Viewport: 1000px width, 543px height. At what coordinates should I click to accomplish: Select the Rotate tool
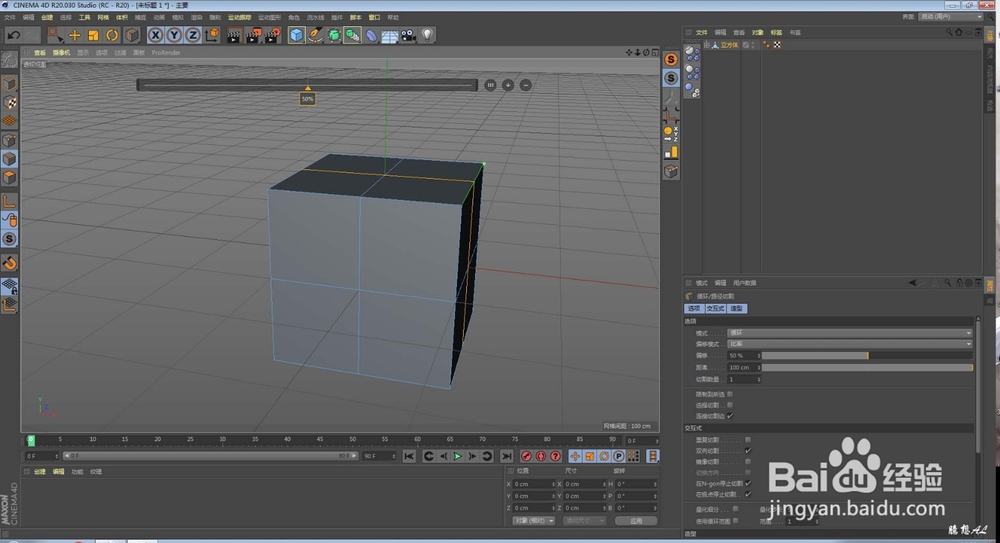[x=112, y=35]
